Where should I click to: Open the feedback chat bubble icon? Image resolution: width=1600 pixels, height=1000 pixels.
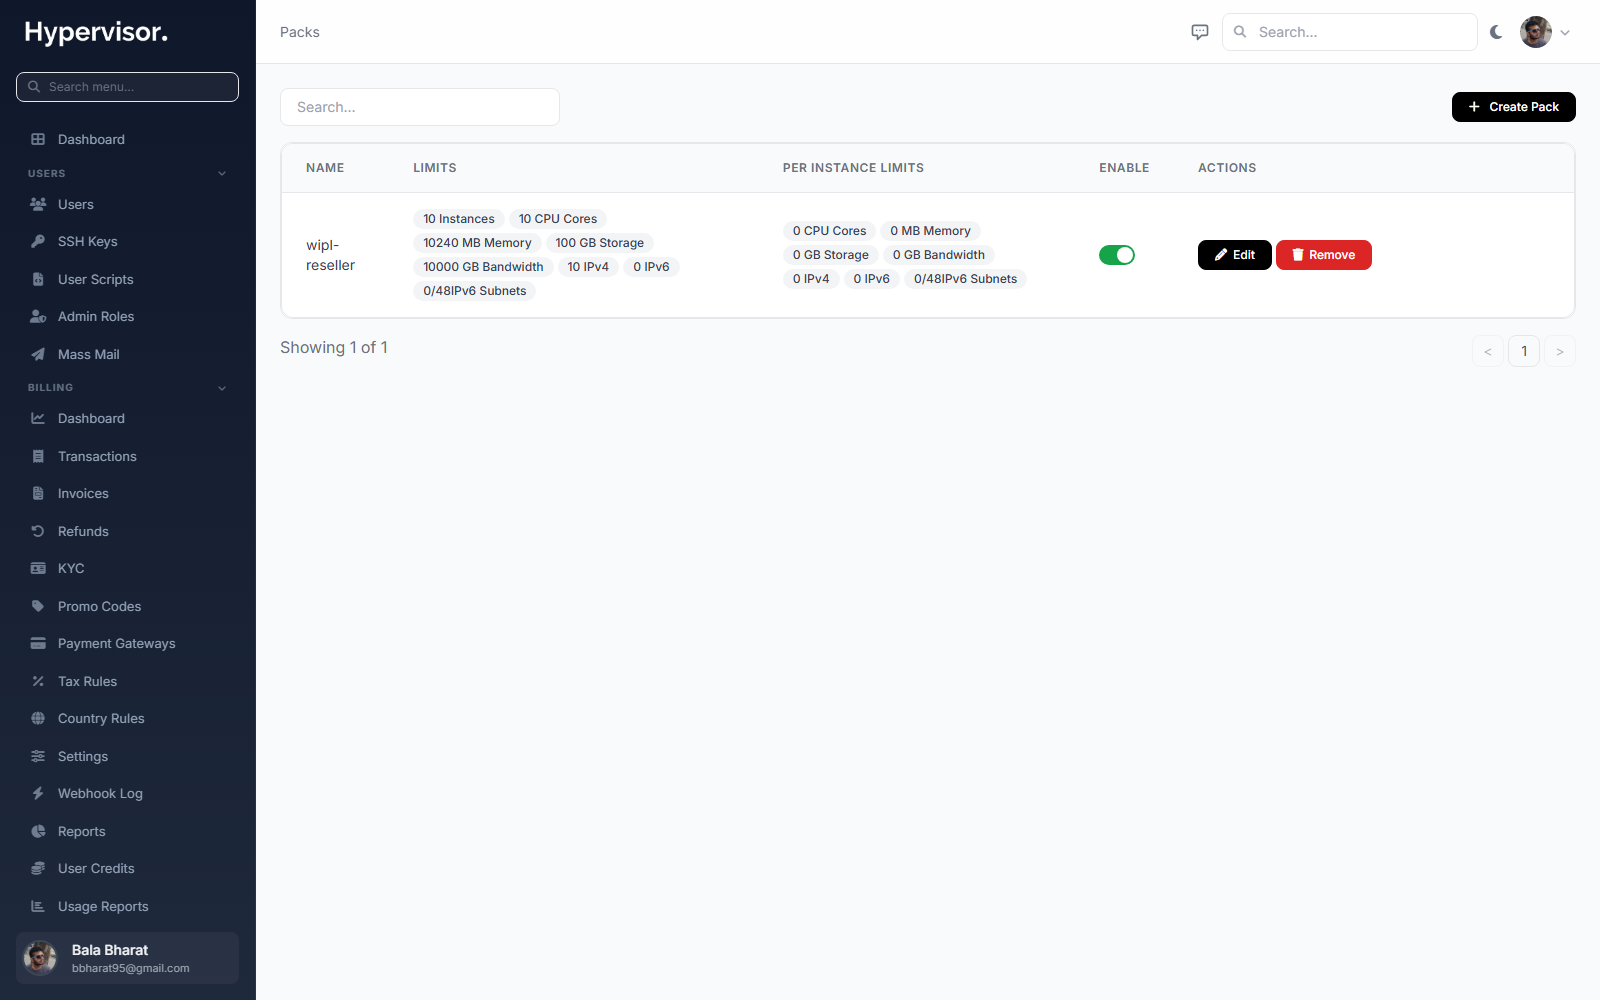click(1200, 32)
